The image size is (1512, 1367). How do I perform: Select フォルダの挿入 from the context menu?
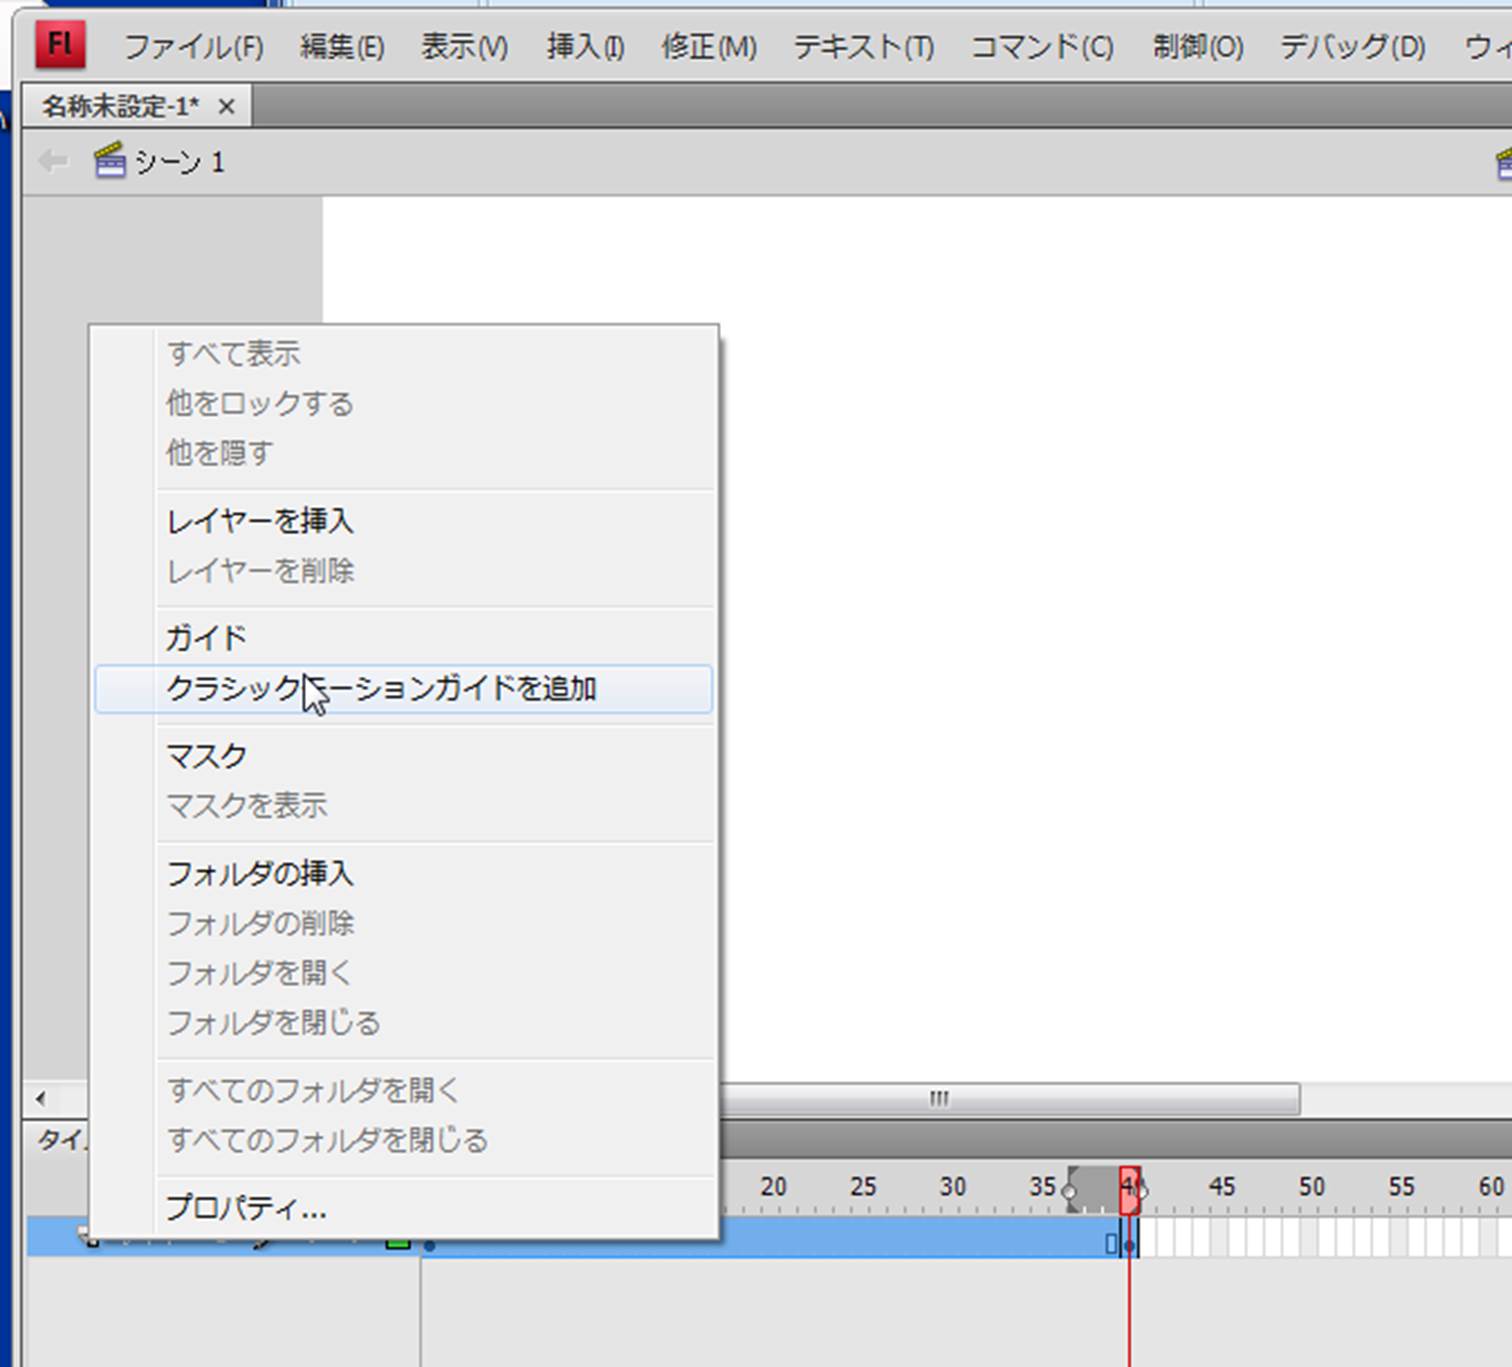[x=260, y=874]
